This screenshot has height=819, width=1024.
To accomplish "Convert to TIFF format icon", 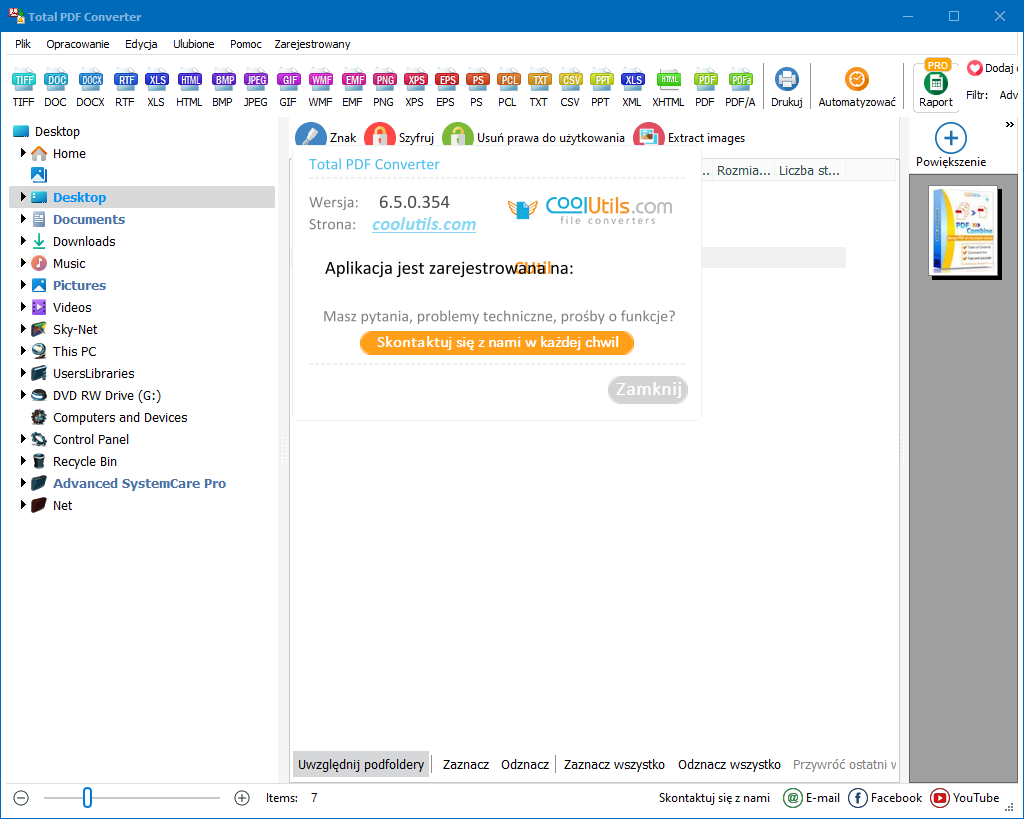I will pyautogui.click(x=24, y=88).
